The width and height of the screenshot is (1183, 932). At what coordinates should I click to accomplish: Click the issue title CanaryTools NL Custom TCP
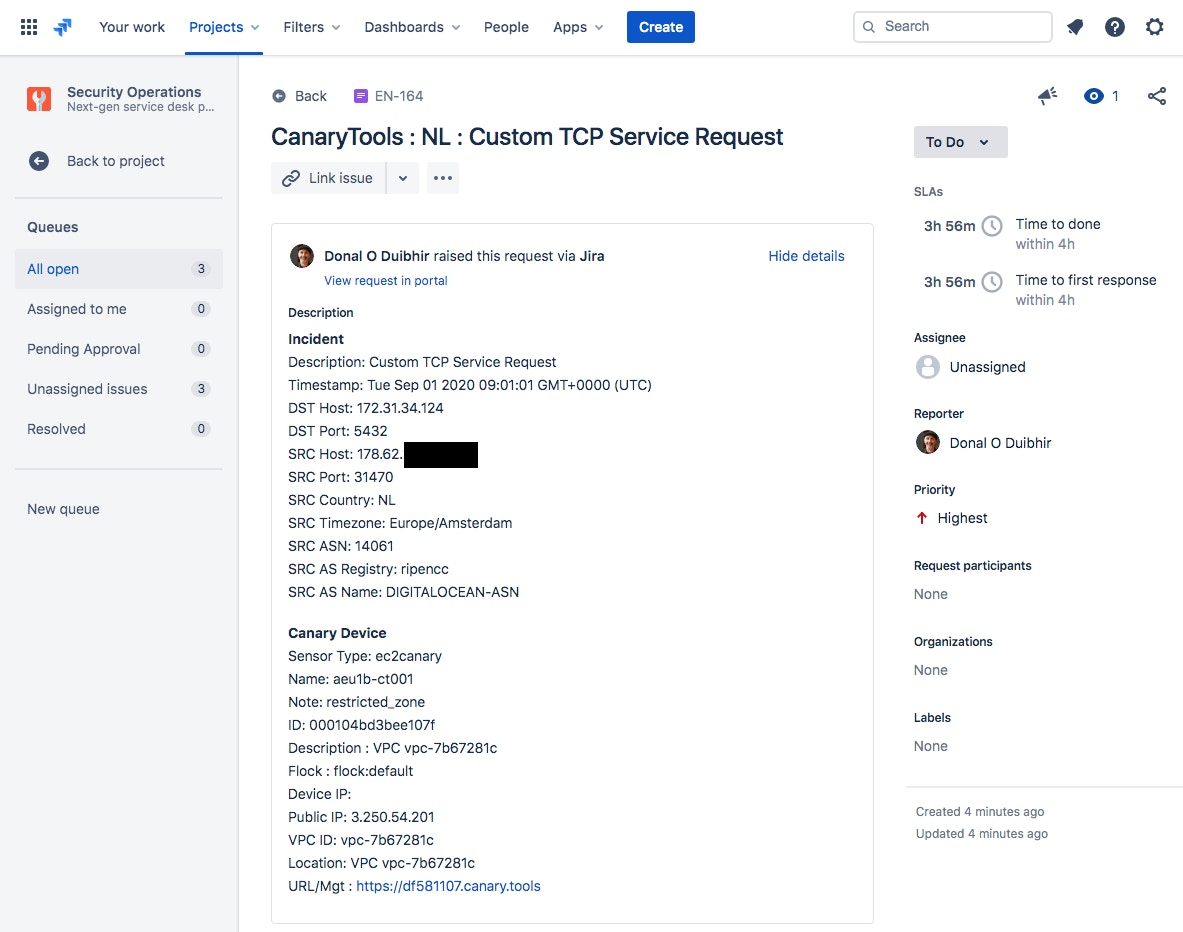coord(527,137)
